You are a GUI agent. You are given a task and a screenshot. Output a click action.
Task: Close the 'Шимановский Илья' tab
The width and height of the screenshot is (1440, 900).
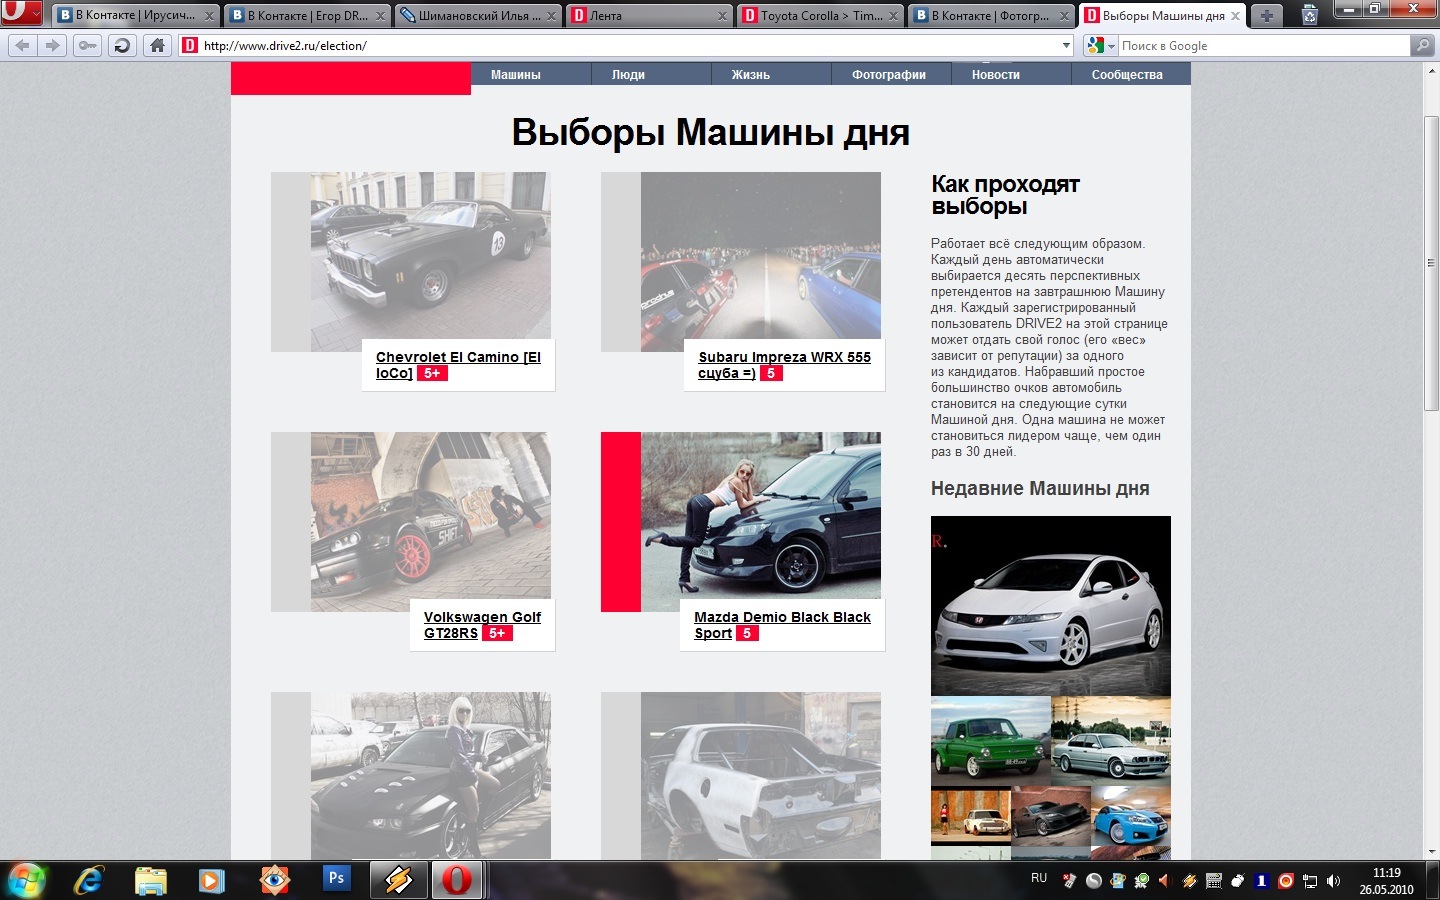pos(551,16)
